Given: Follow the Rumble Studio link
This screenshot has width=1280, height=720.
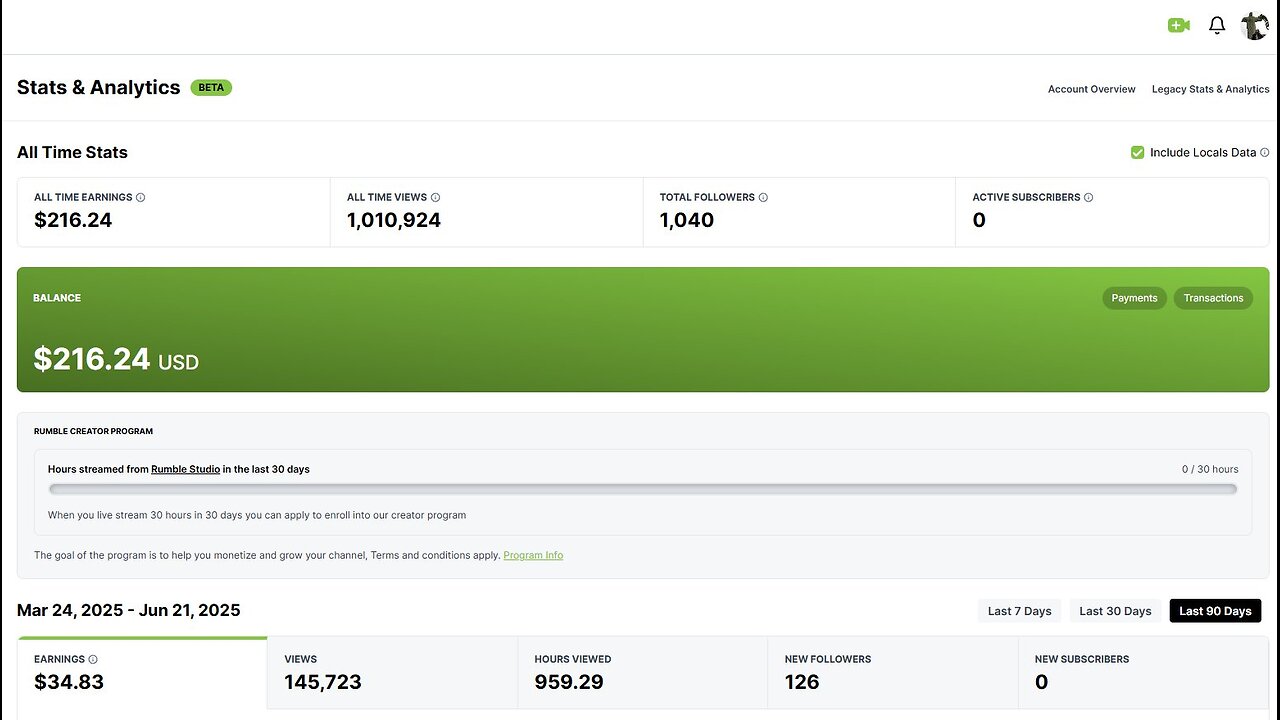Looking at the screenshot, I should [x=185, y=469].
